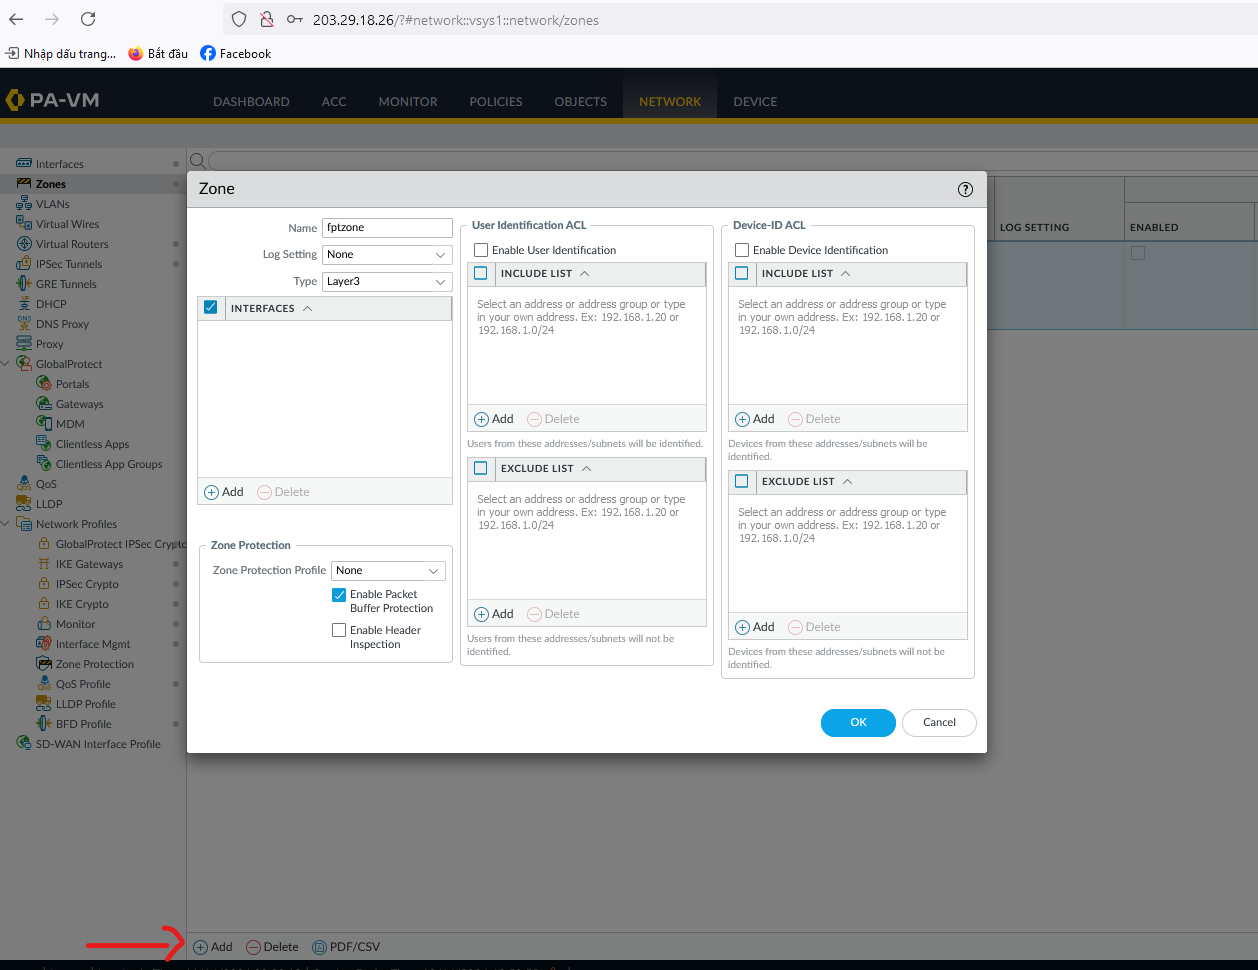This screenshot has width=1258, height=970.
Task: Open Zone Protection Profile dropdown
Action: coord(388,571)
